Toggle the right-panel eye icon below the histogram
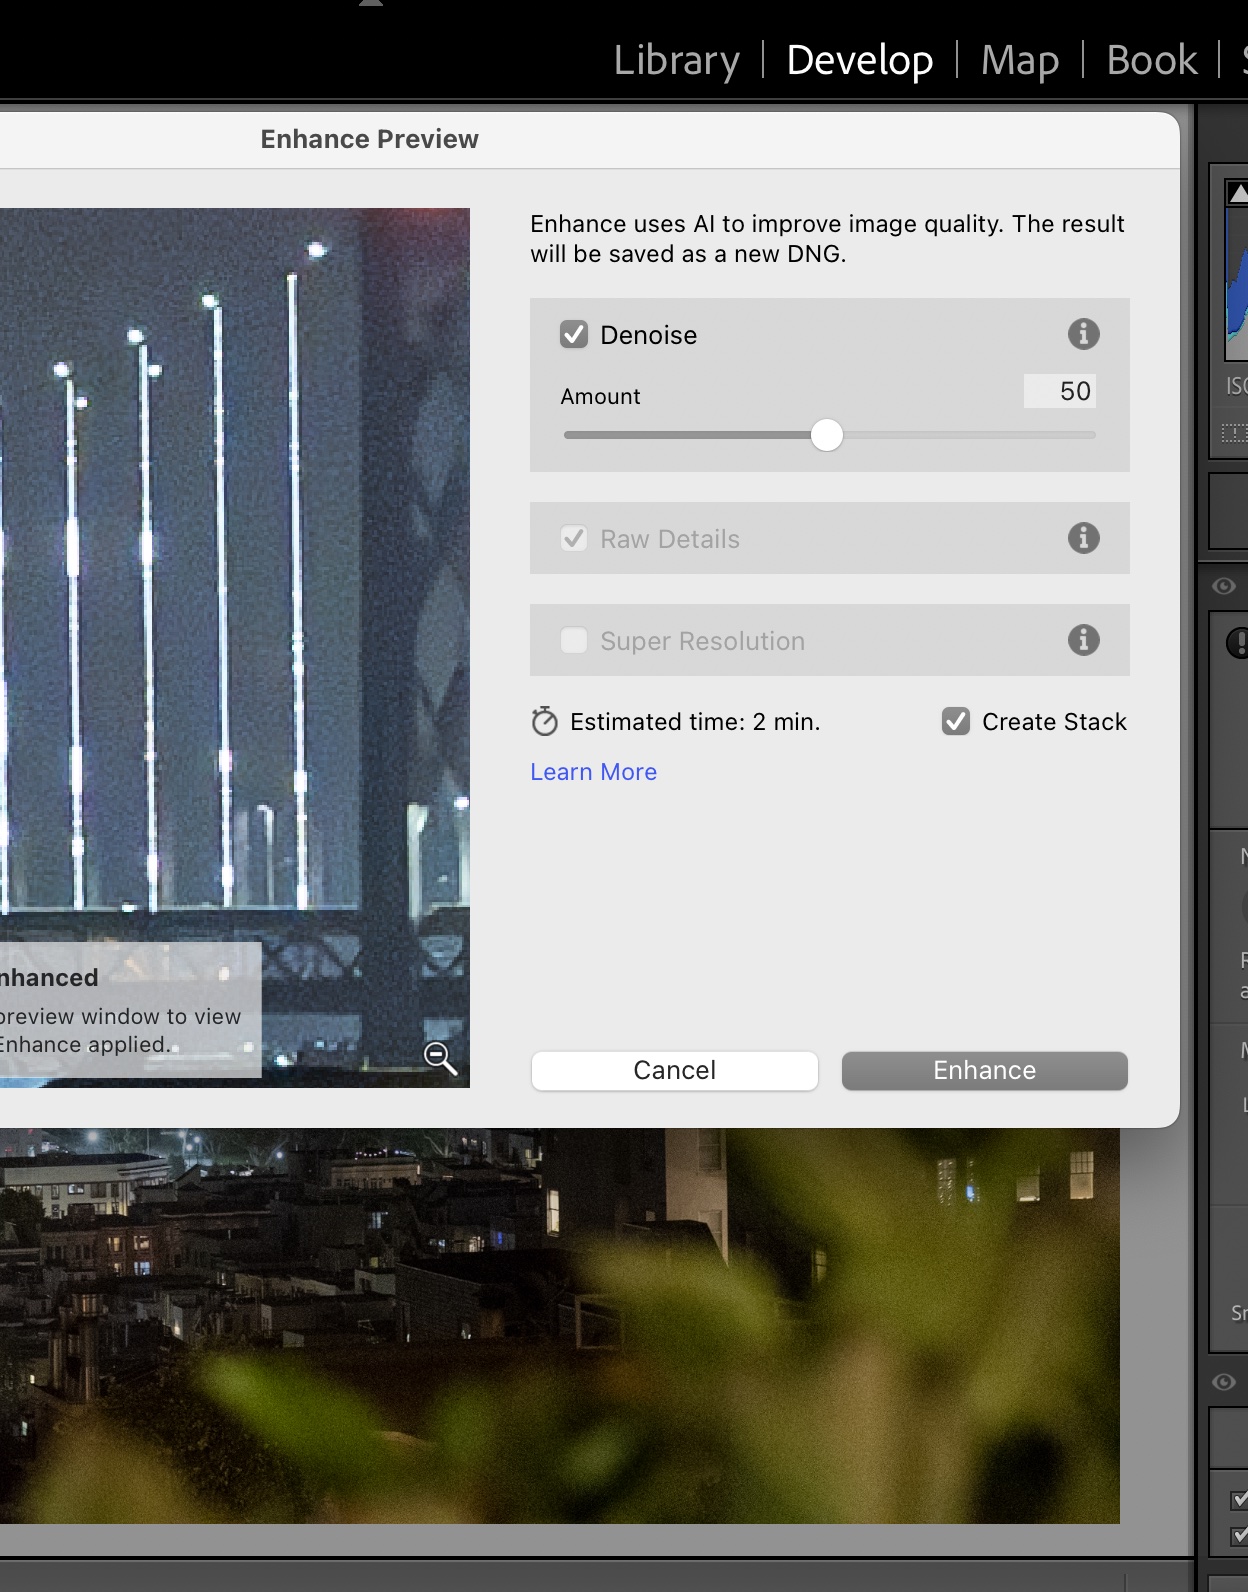This screenshot has height=1592, width=1248. 1224,586
